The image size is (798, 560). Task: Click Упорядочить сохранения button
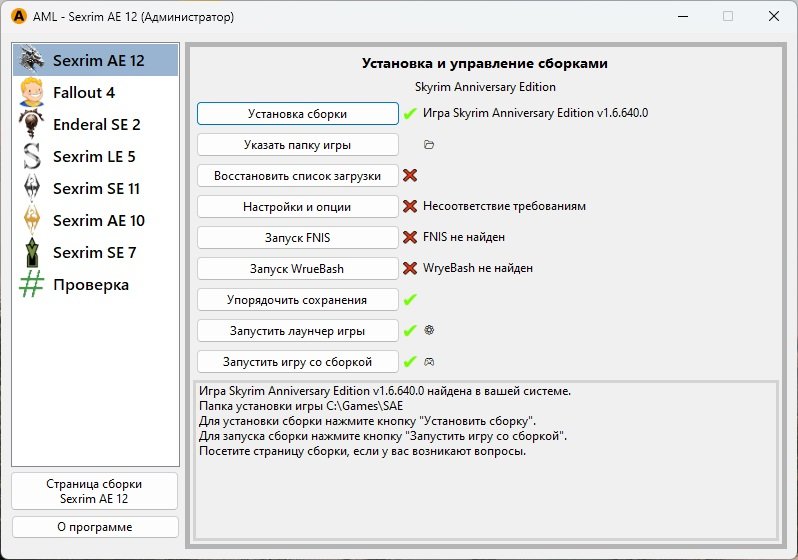point(297,300)
